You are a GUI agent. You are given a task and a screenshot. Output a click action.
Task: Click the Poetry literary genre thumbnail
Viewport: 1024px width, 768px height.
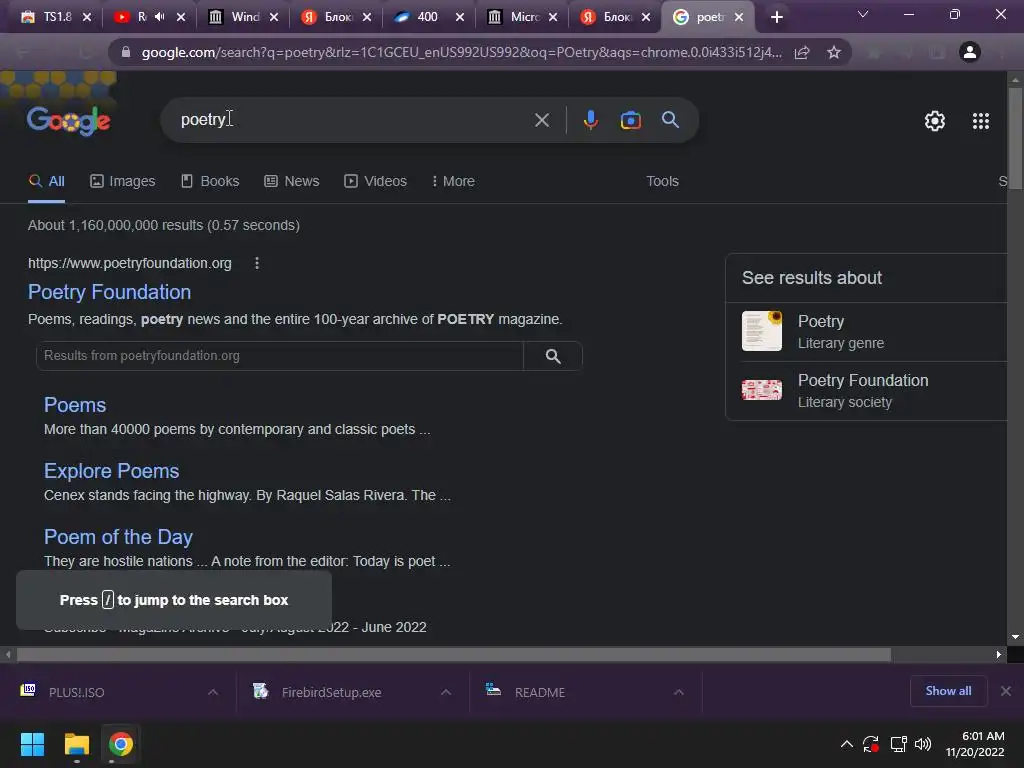click(x=761, y=331)
